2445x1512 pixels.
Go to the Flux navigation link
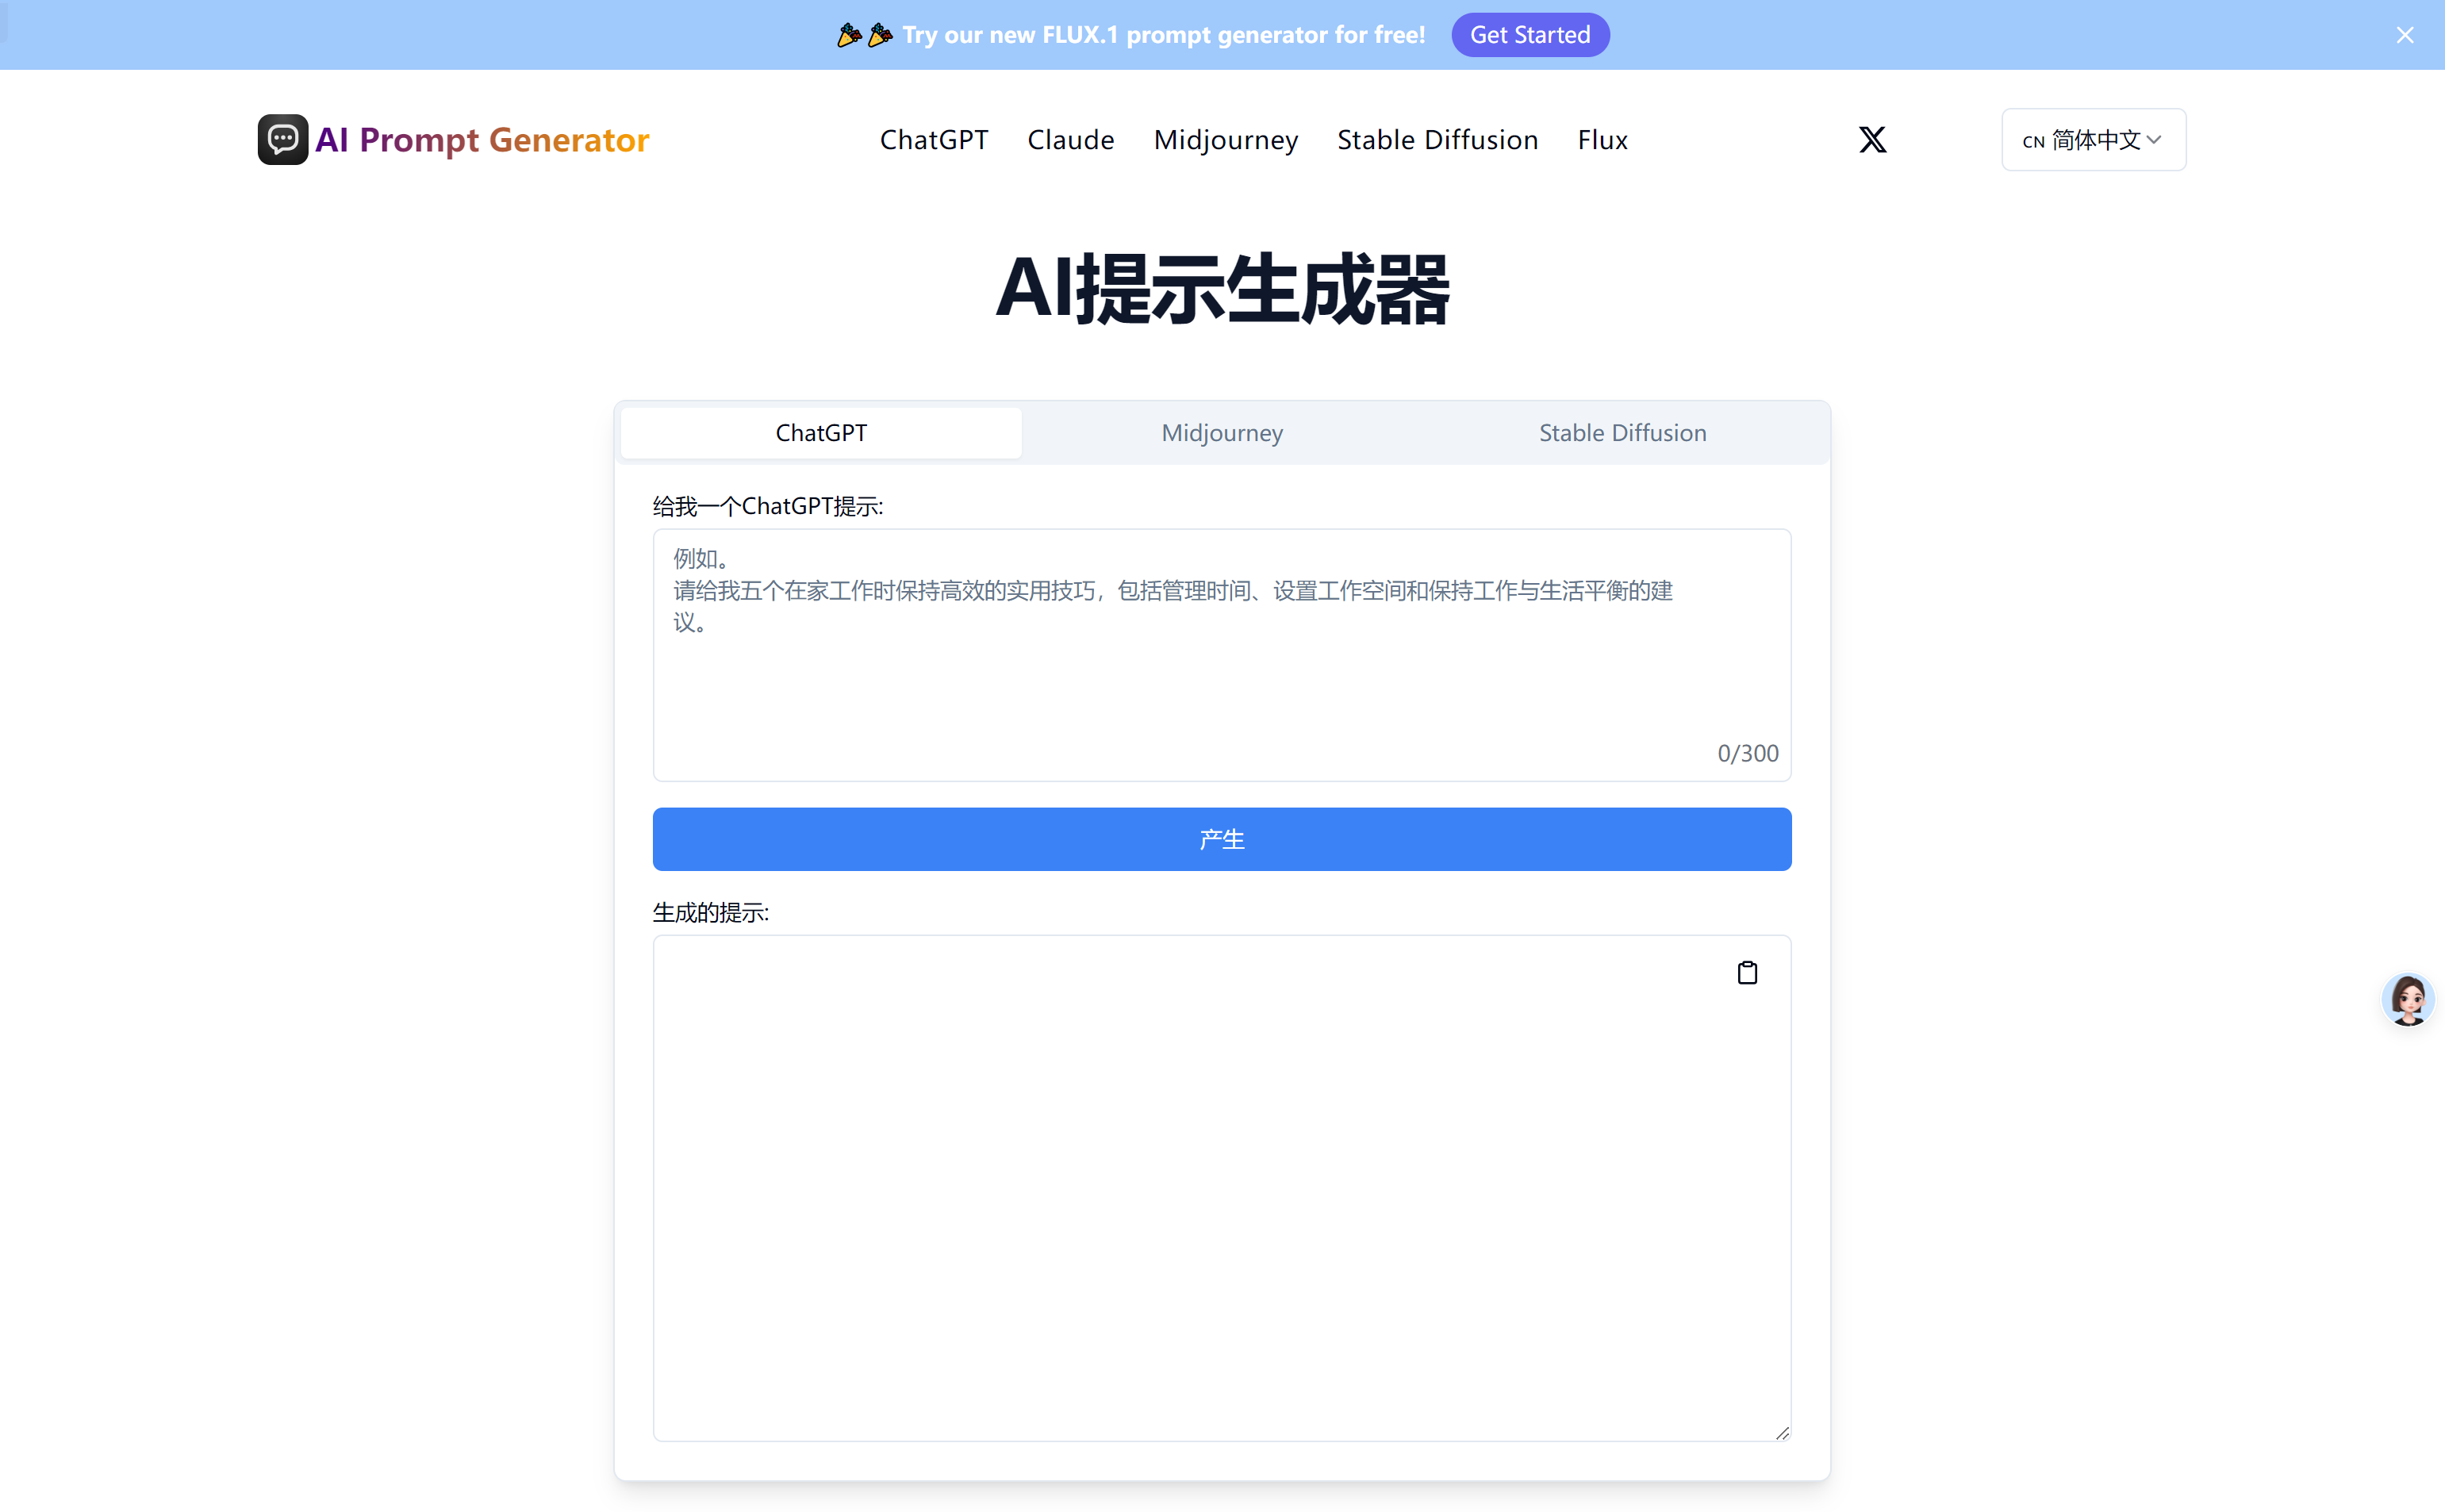[x=1602, y=140]
